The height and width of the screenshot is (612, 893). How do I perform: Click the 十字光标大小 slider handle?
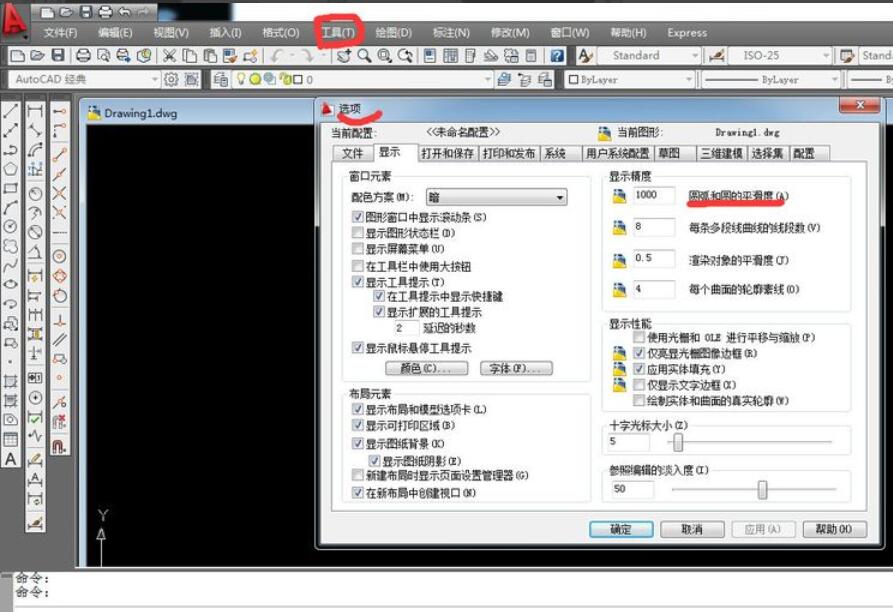point(678,442)
